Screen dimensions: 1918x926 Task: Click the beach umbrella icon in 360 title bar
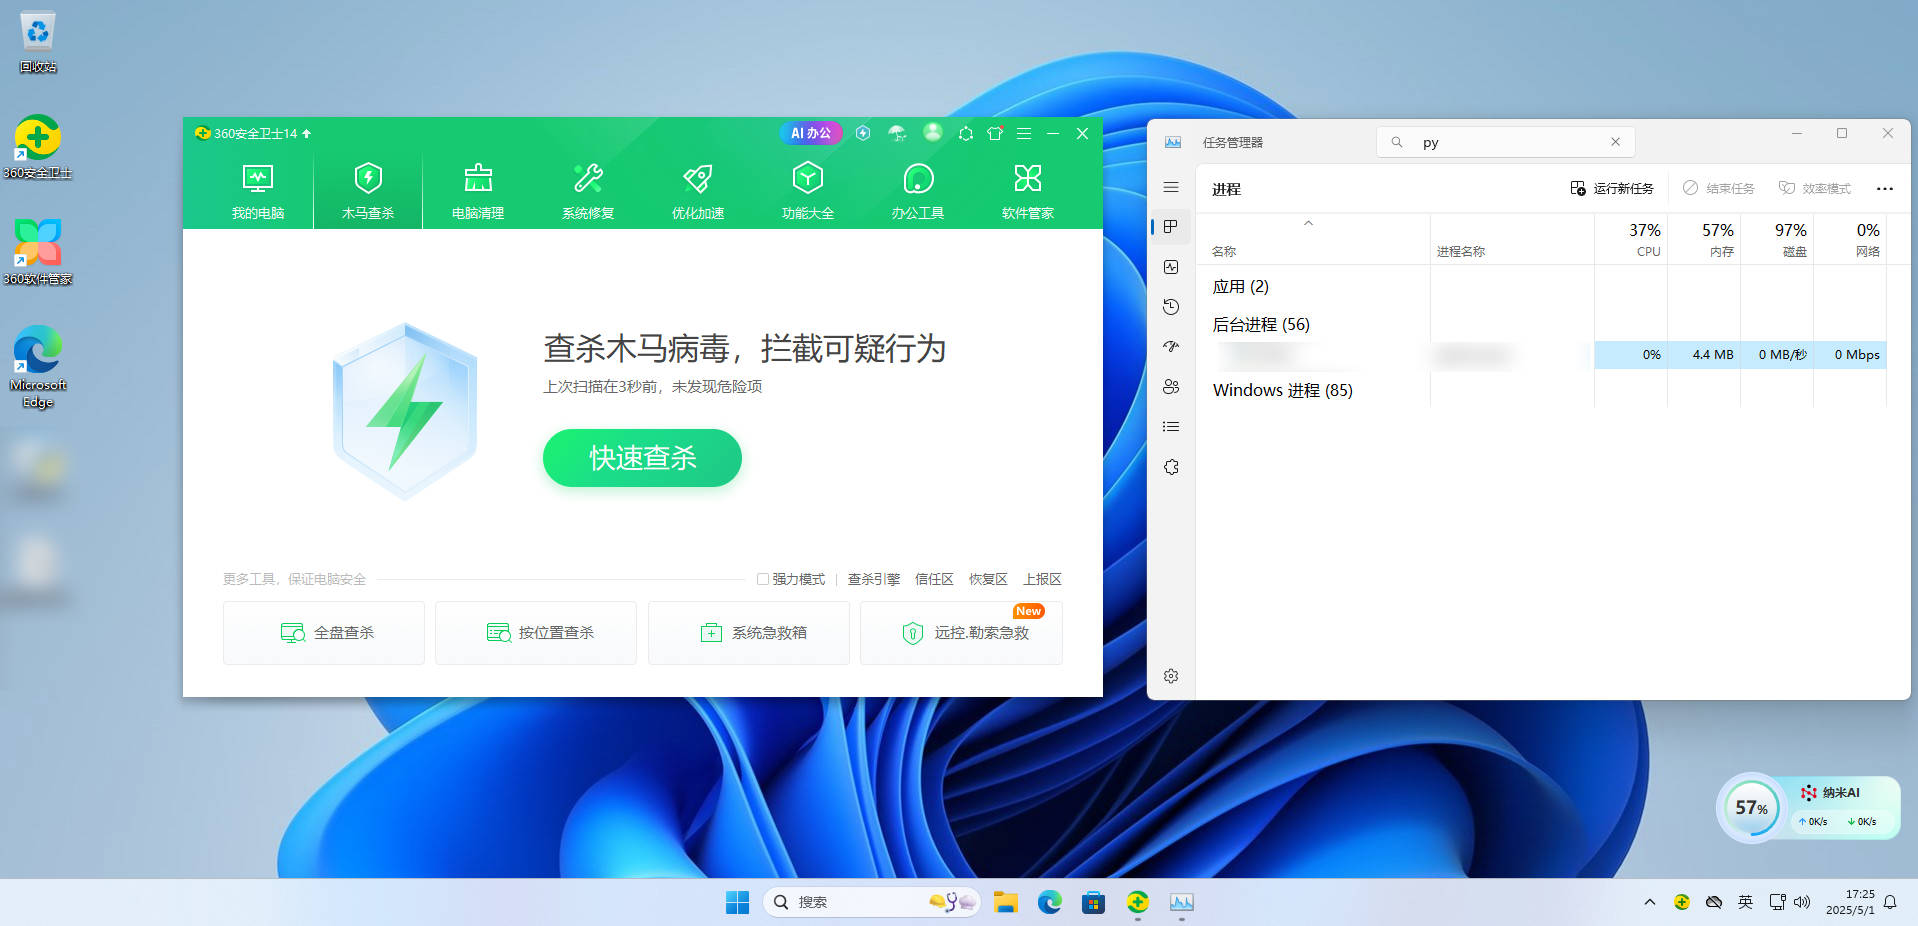(897, 133)
